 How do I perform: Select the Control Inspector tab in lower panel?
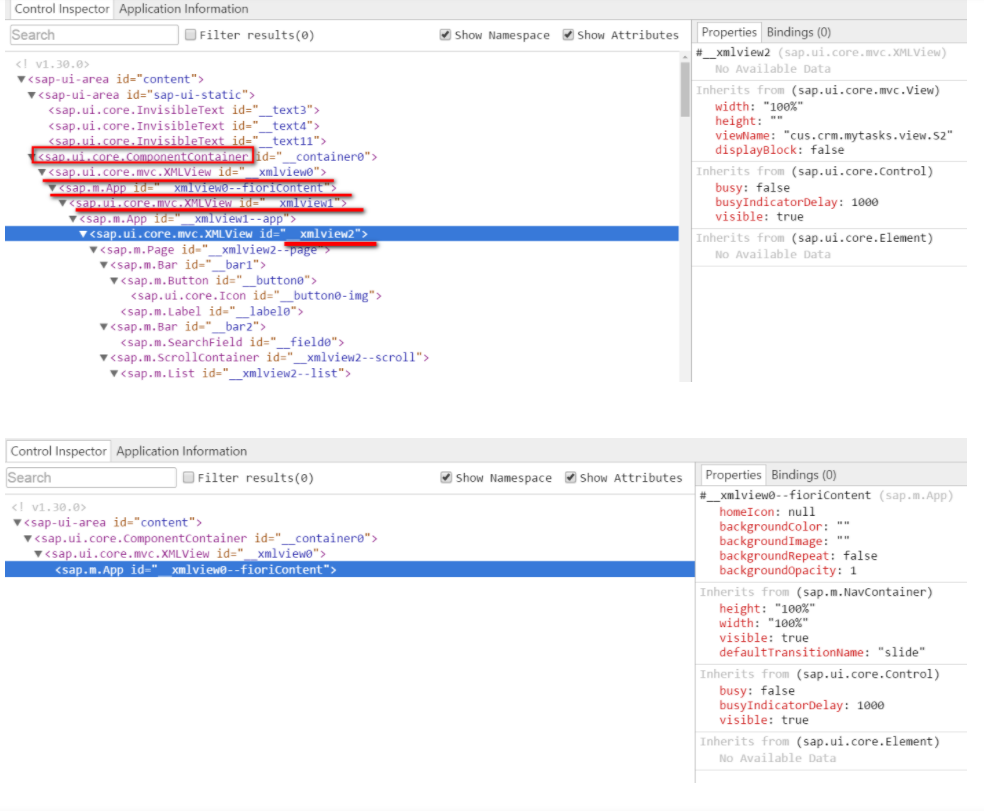58,450
